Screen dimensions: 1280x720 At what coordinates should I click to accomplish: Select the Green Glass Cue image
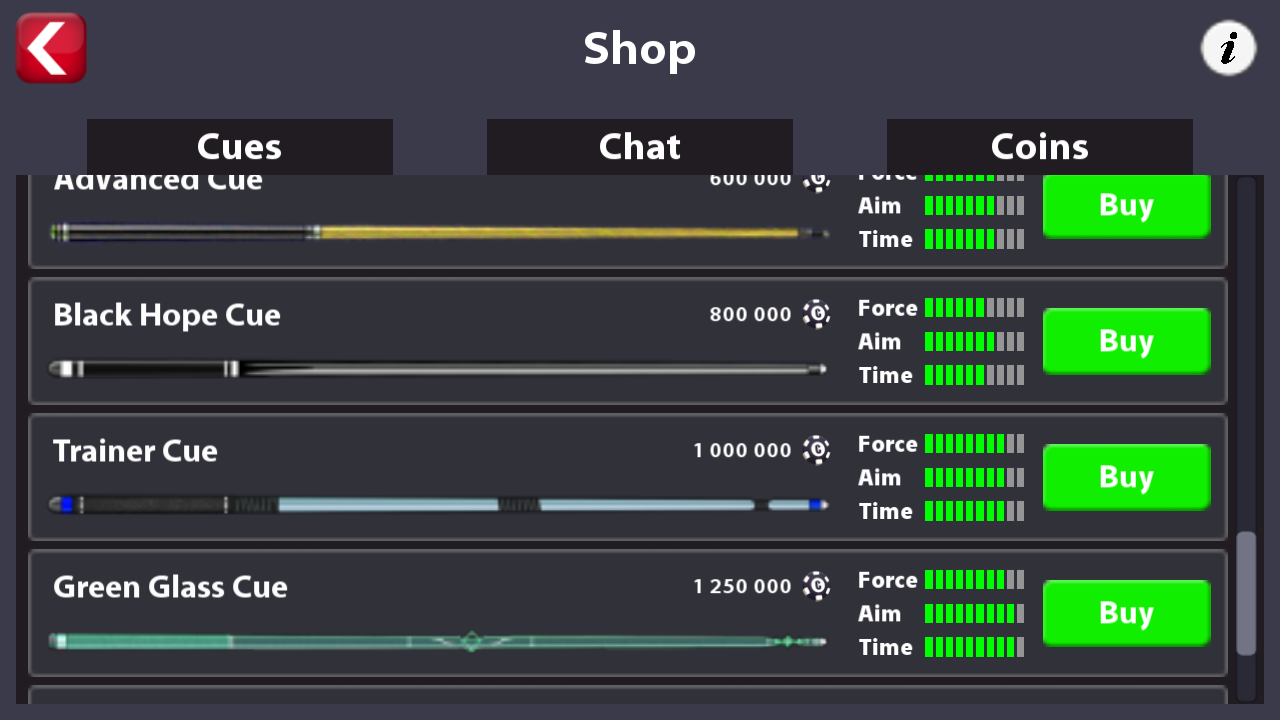(438, 641)
